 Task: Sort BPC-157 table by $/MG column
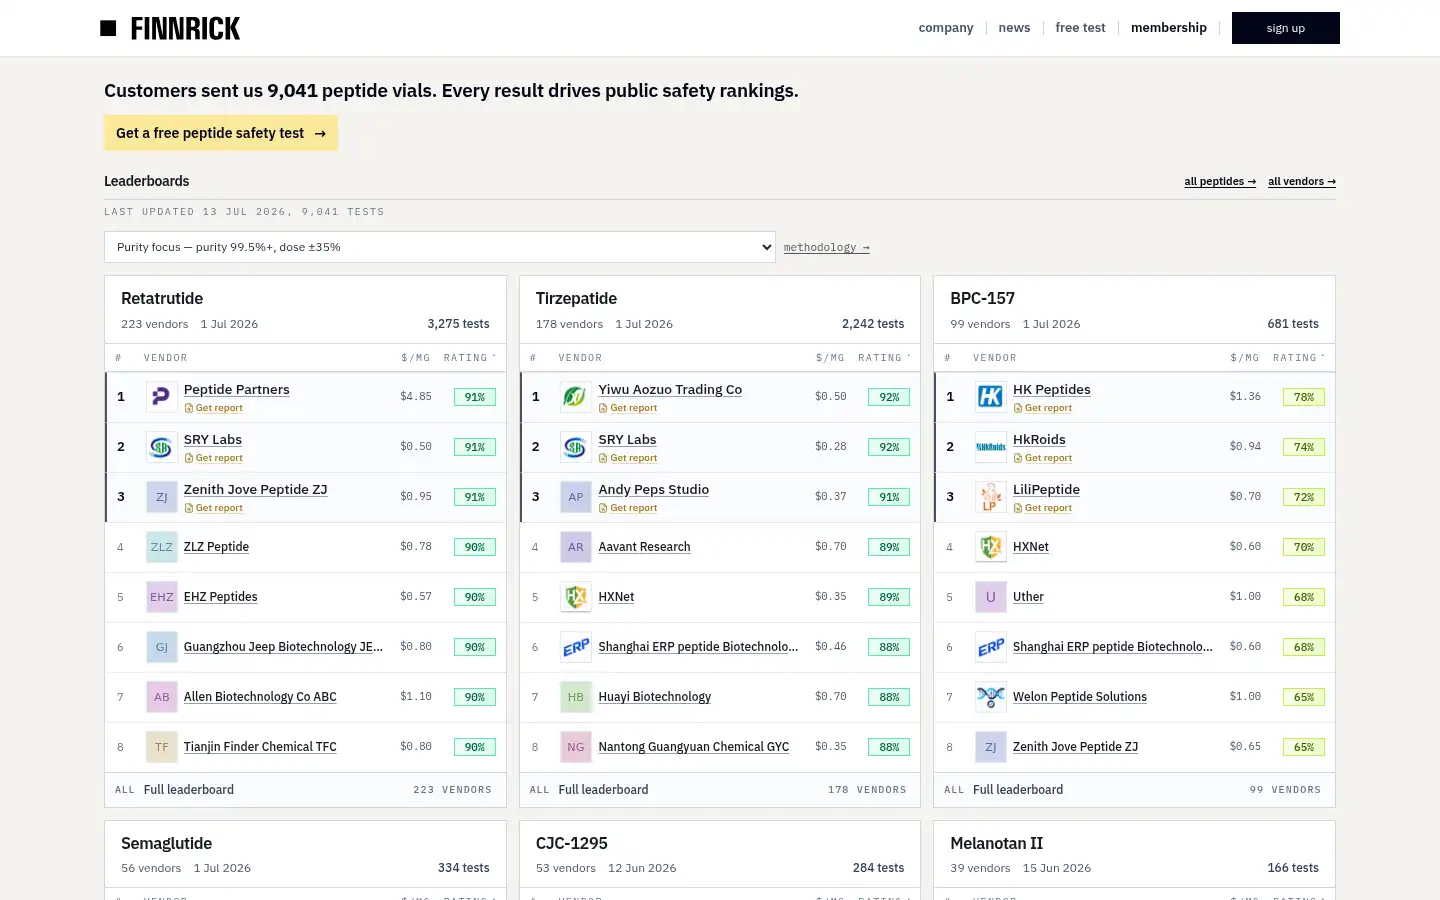click(x=1245, y=358)
